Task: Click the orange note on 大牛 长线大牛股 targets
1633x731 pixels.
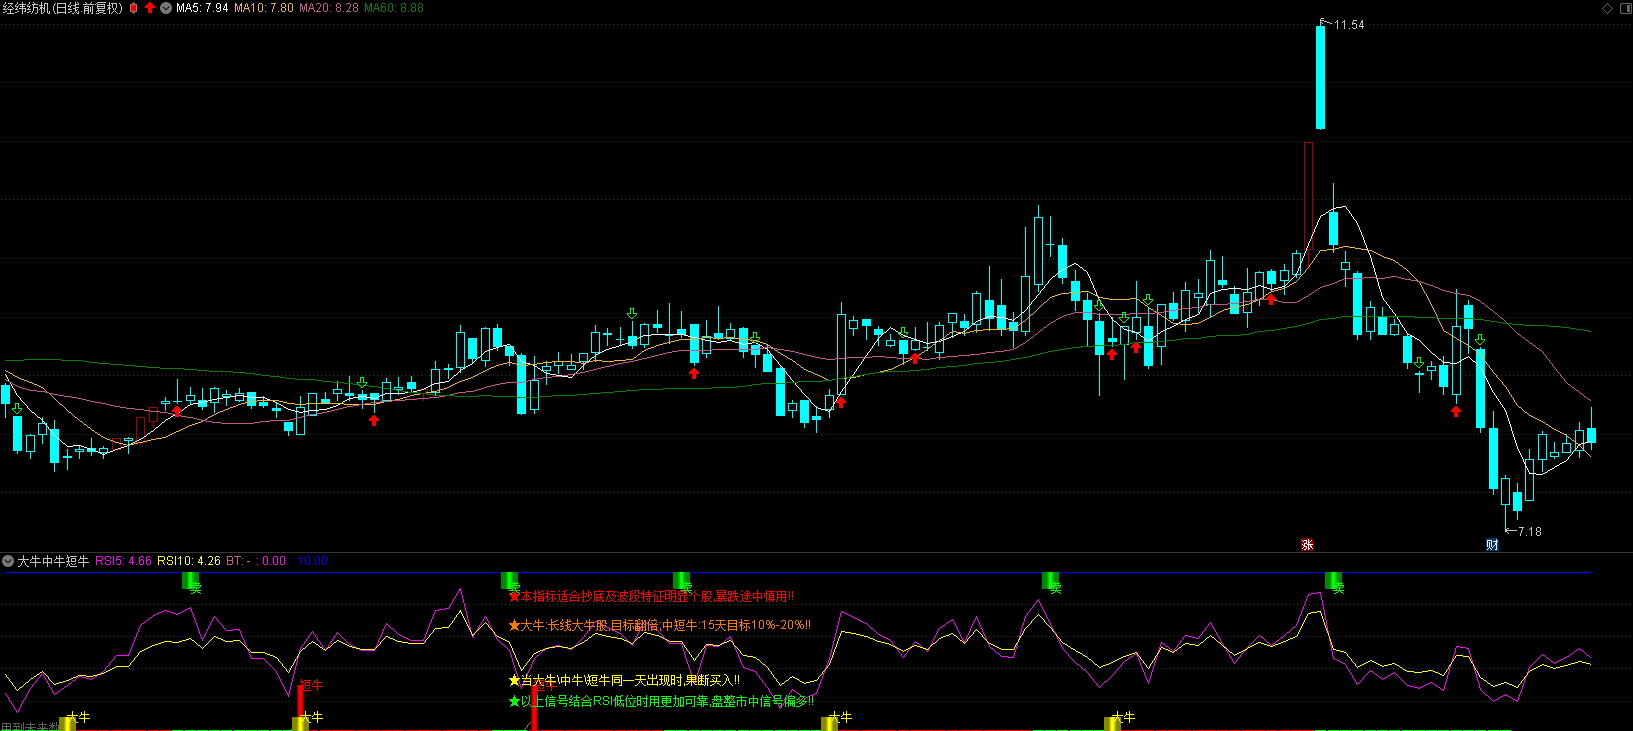Action: click(660, 625)
